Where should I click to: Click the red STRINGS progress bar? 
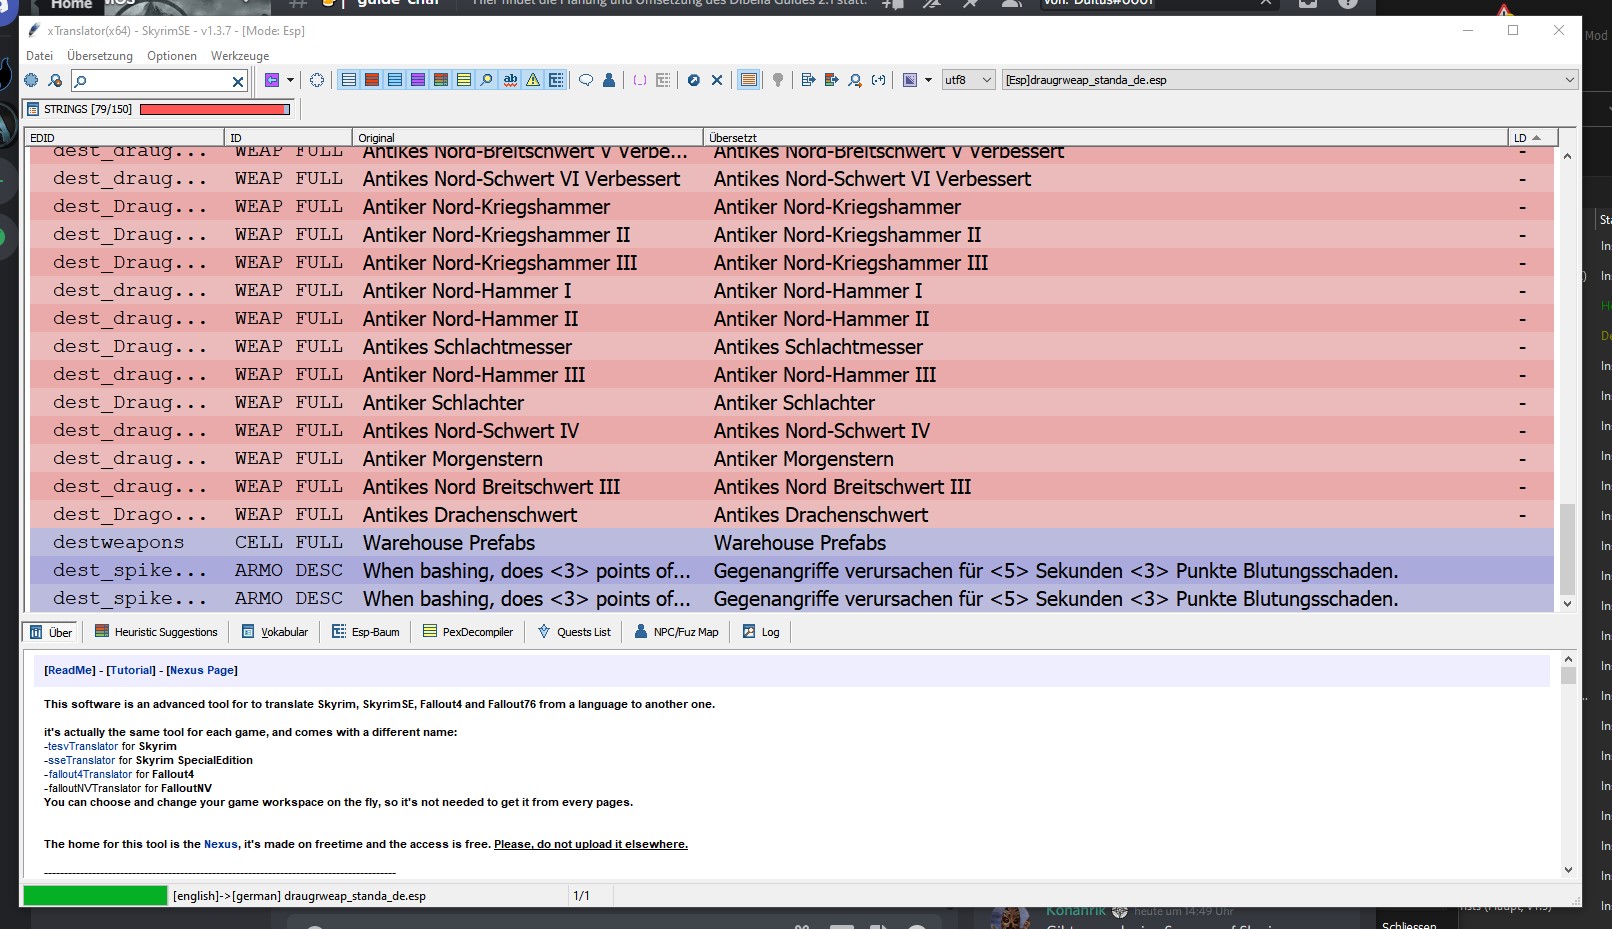click(x=215, y=109)
